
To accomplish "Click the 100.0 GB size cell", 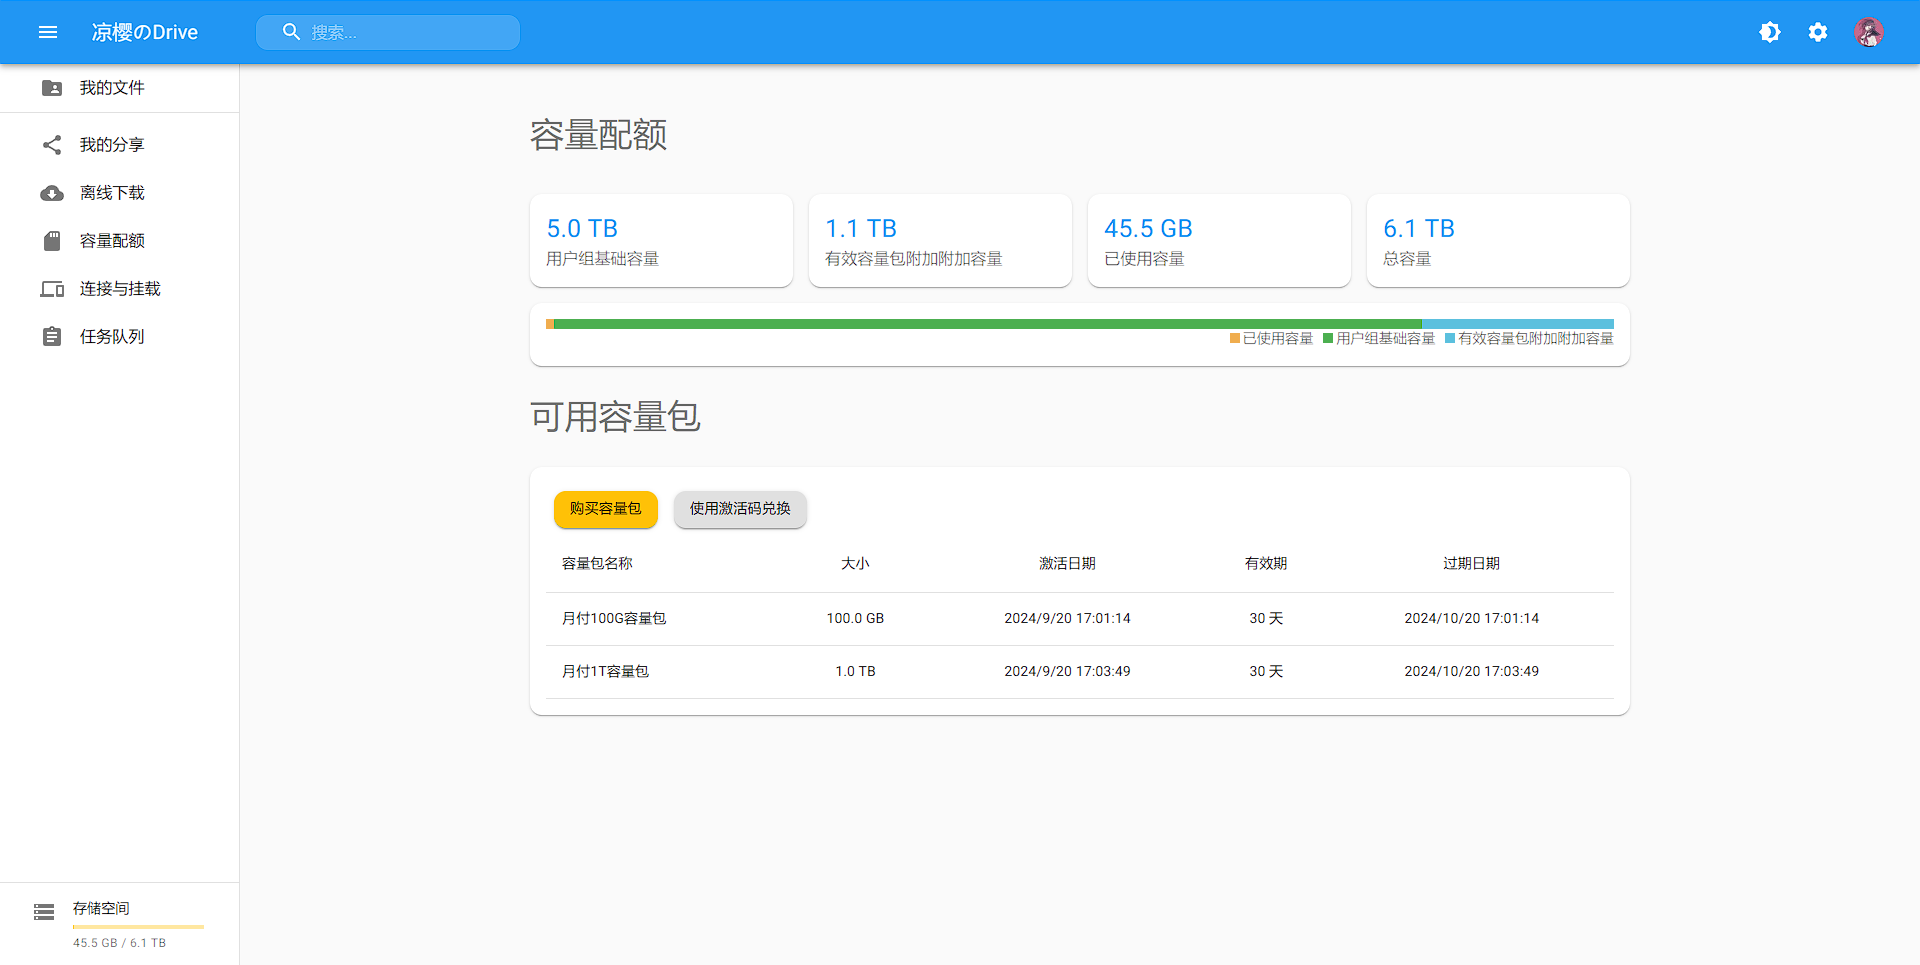I will coord(855,619).
